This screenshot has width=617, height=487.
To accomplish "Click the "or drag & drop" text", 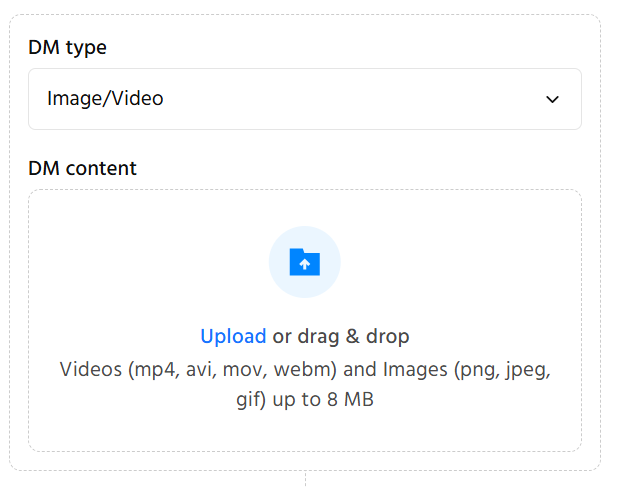I will [341, 336].
